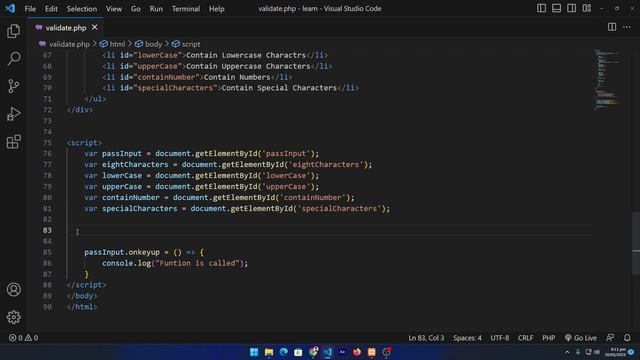This screenshot has height=360, width=640.
Task: Open Source Control view
Action: tap(13, 86)
